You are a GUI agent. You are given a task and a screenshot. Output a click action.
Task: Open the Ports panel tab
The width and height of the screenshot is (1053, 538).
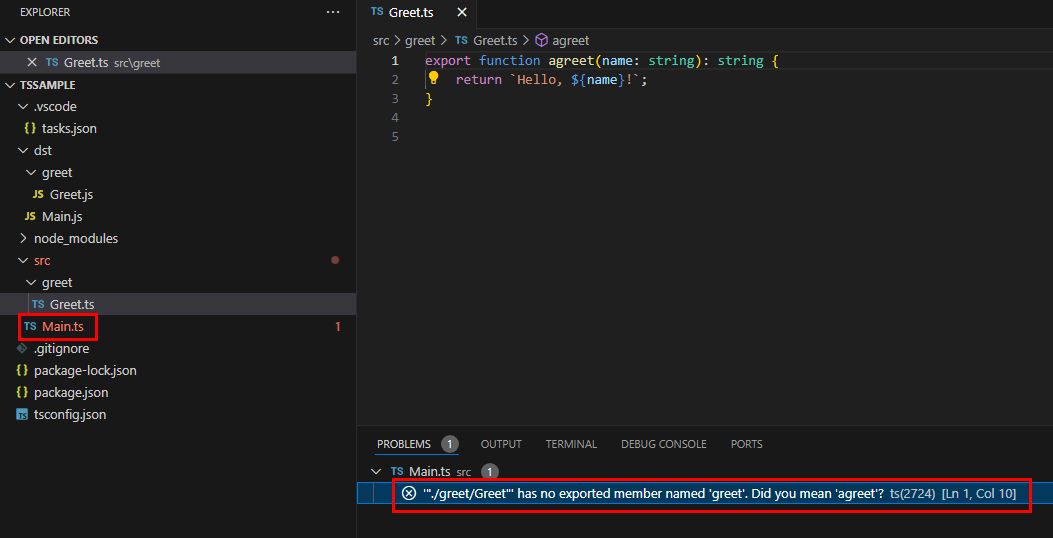[x=747, y=444]
